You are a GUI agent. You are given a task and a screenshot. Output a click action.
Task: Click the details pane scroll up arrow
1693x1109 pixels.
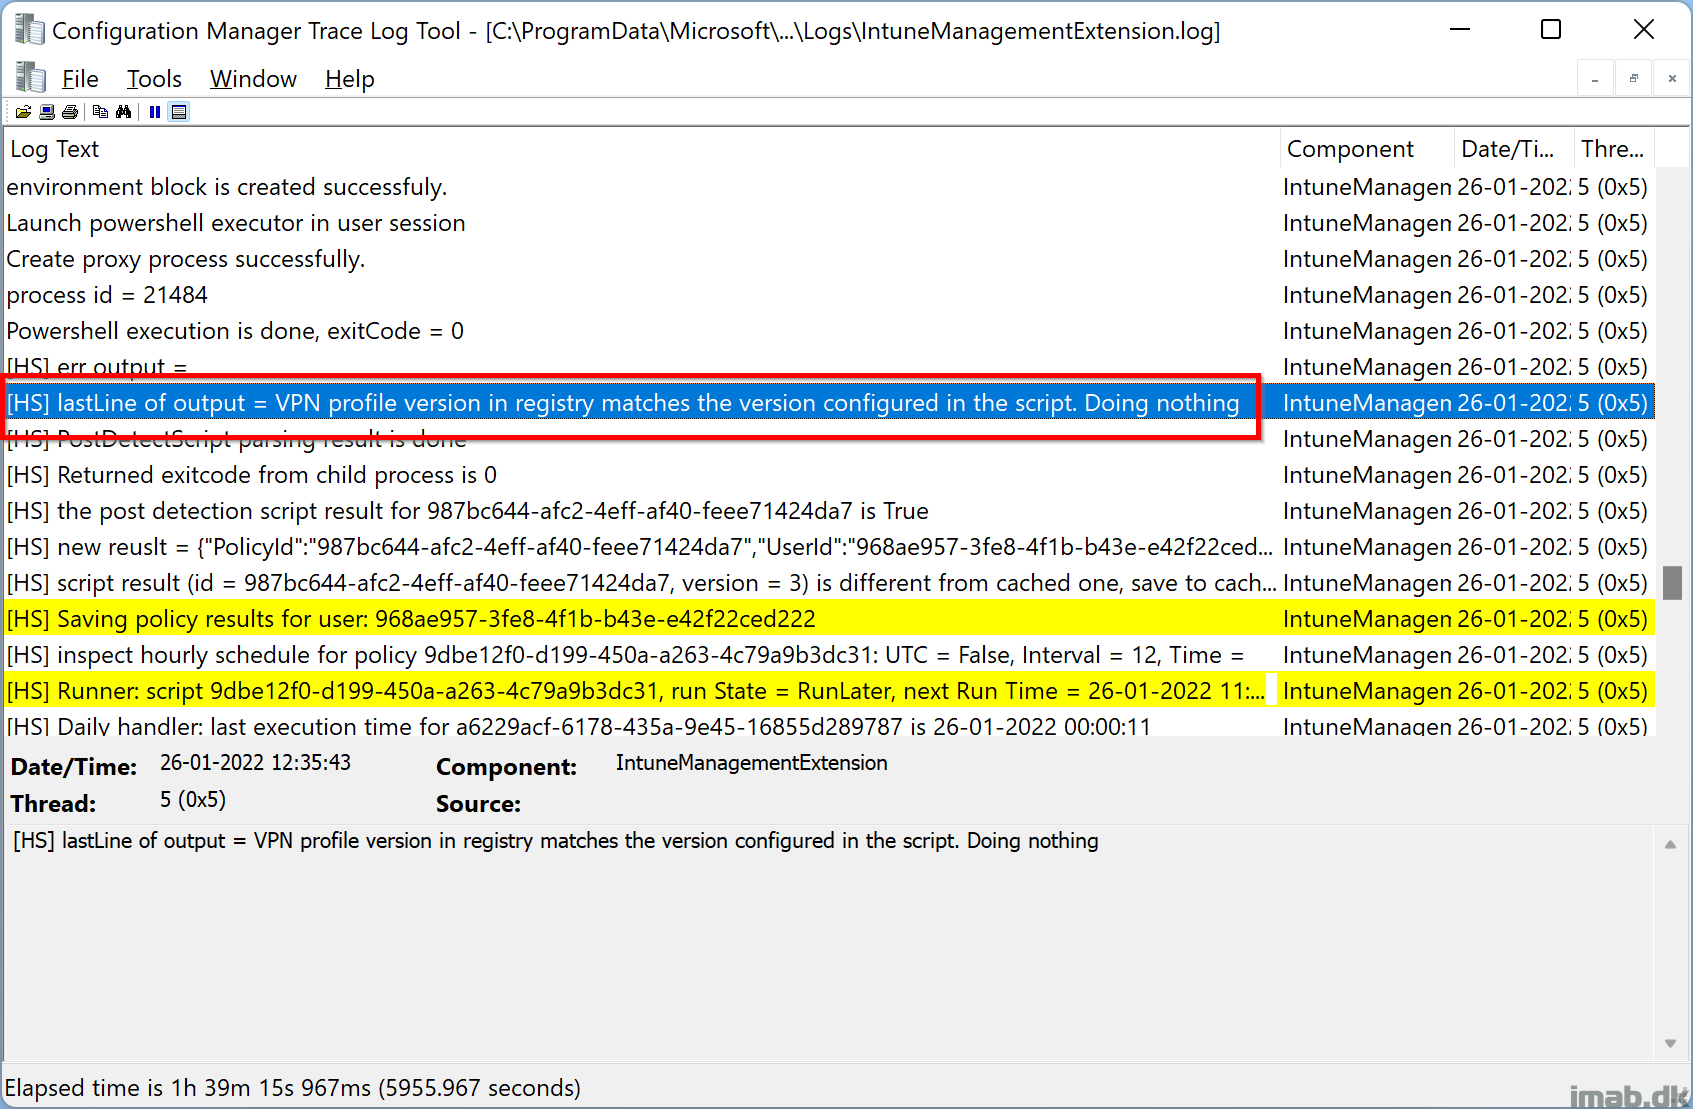click(x=1670, y=845)
